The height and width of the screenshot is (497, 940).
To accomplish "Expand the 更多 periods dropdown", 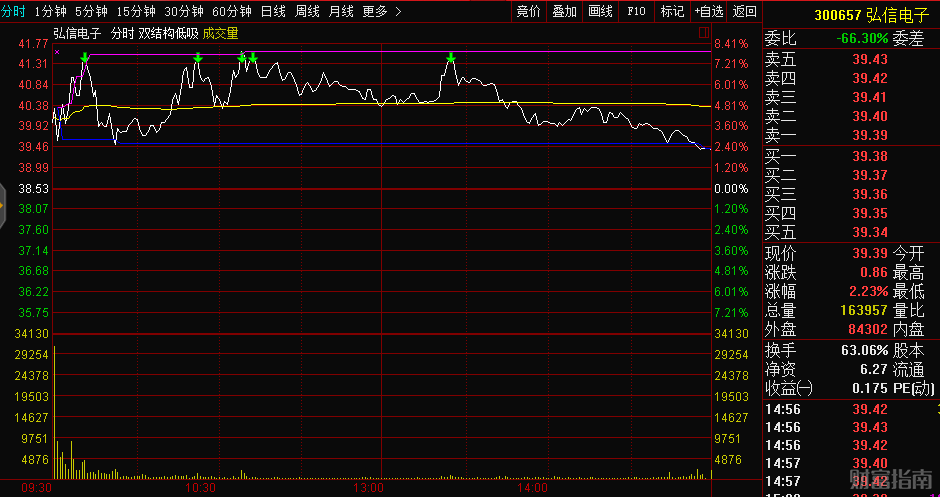I will coord(382,11).
